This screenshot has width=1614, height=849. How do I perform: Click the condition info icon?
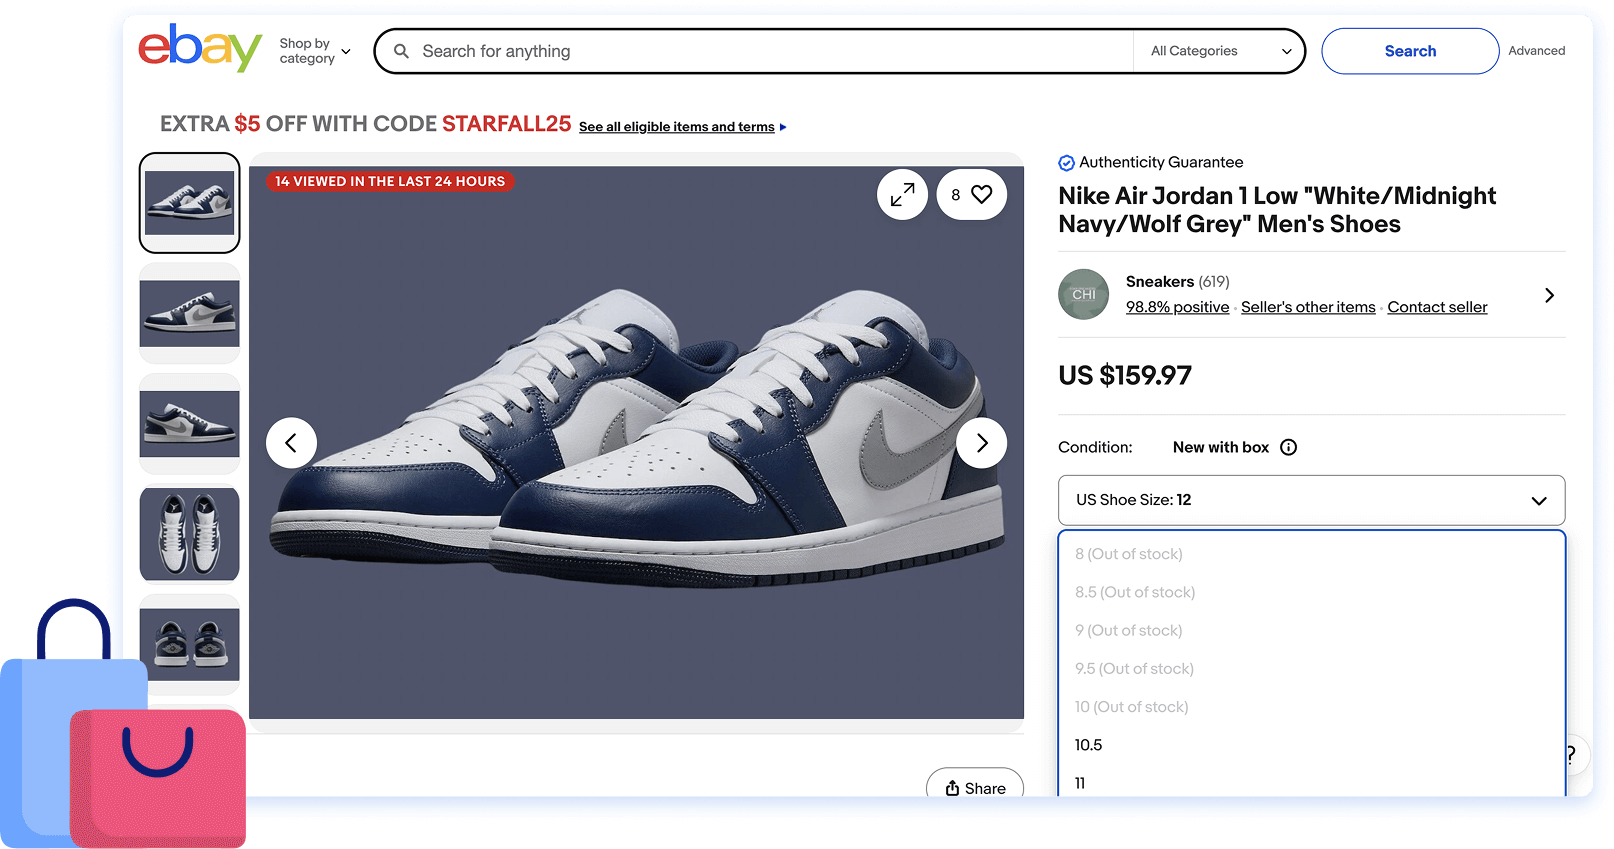pos(1288,447)
